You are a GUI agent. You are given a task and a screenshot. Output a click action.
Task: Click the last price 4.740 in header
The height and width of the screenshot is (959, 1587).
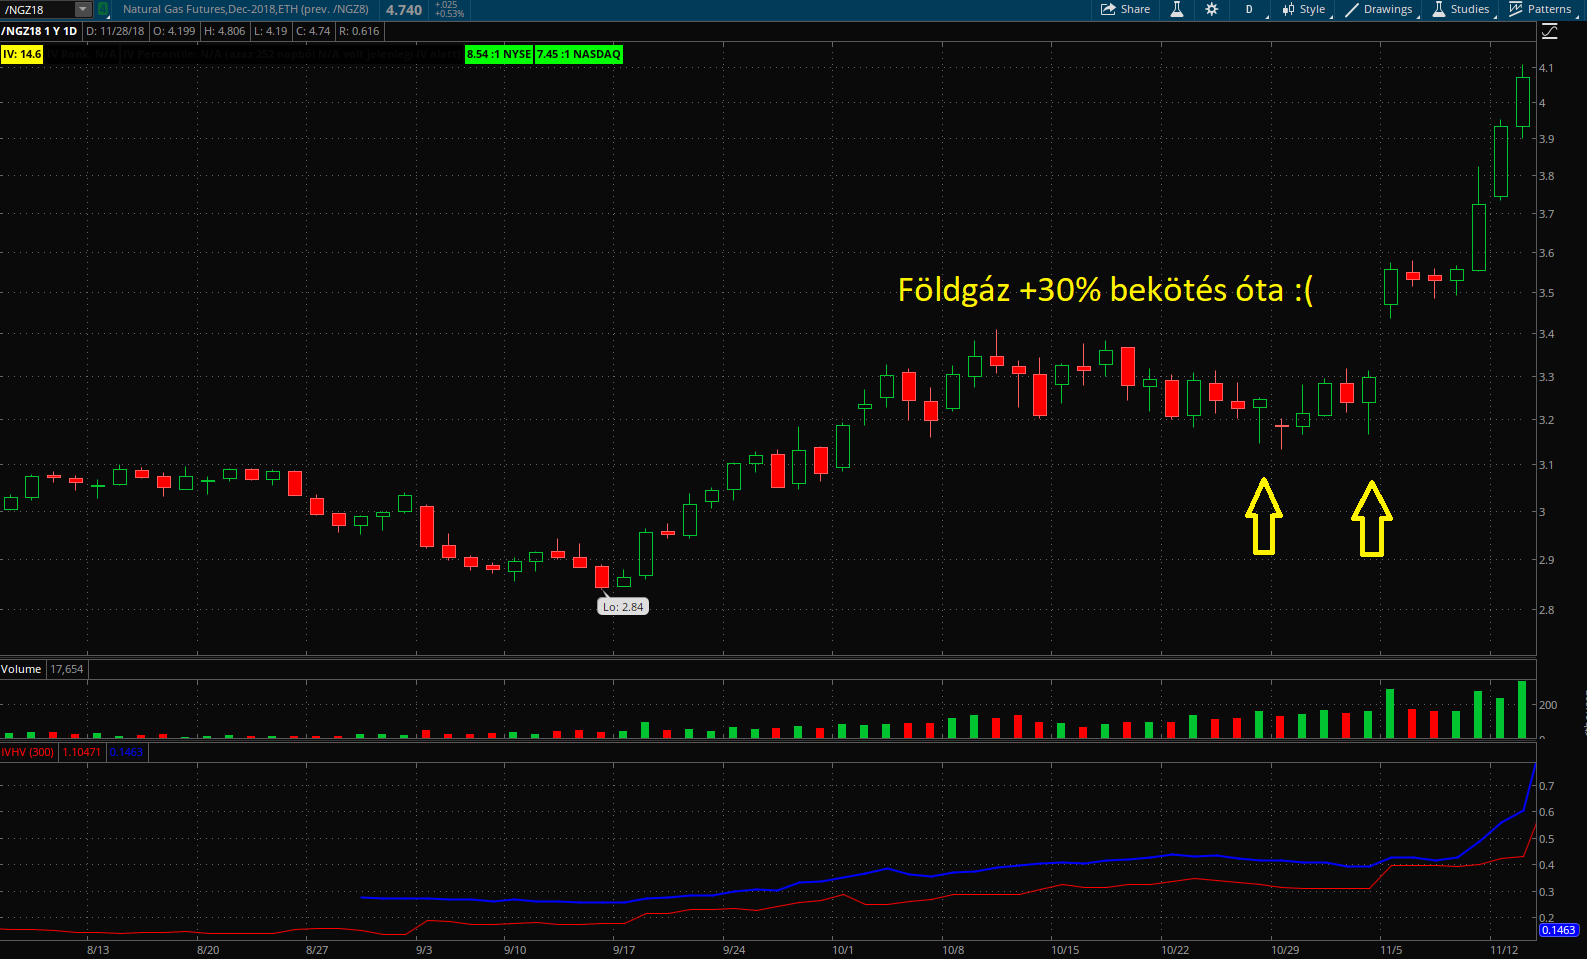coord(404,10)
